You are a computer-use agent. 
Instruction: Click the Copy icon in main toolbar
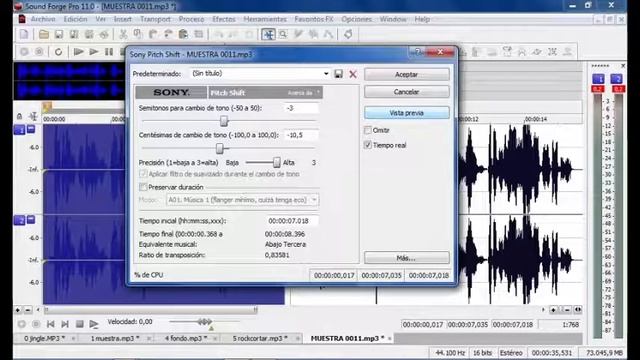tap(138, 35)
